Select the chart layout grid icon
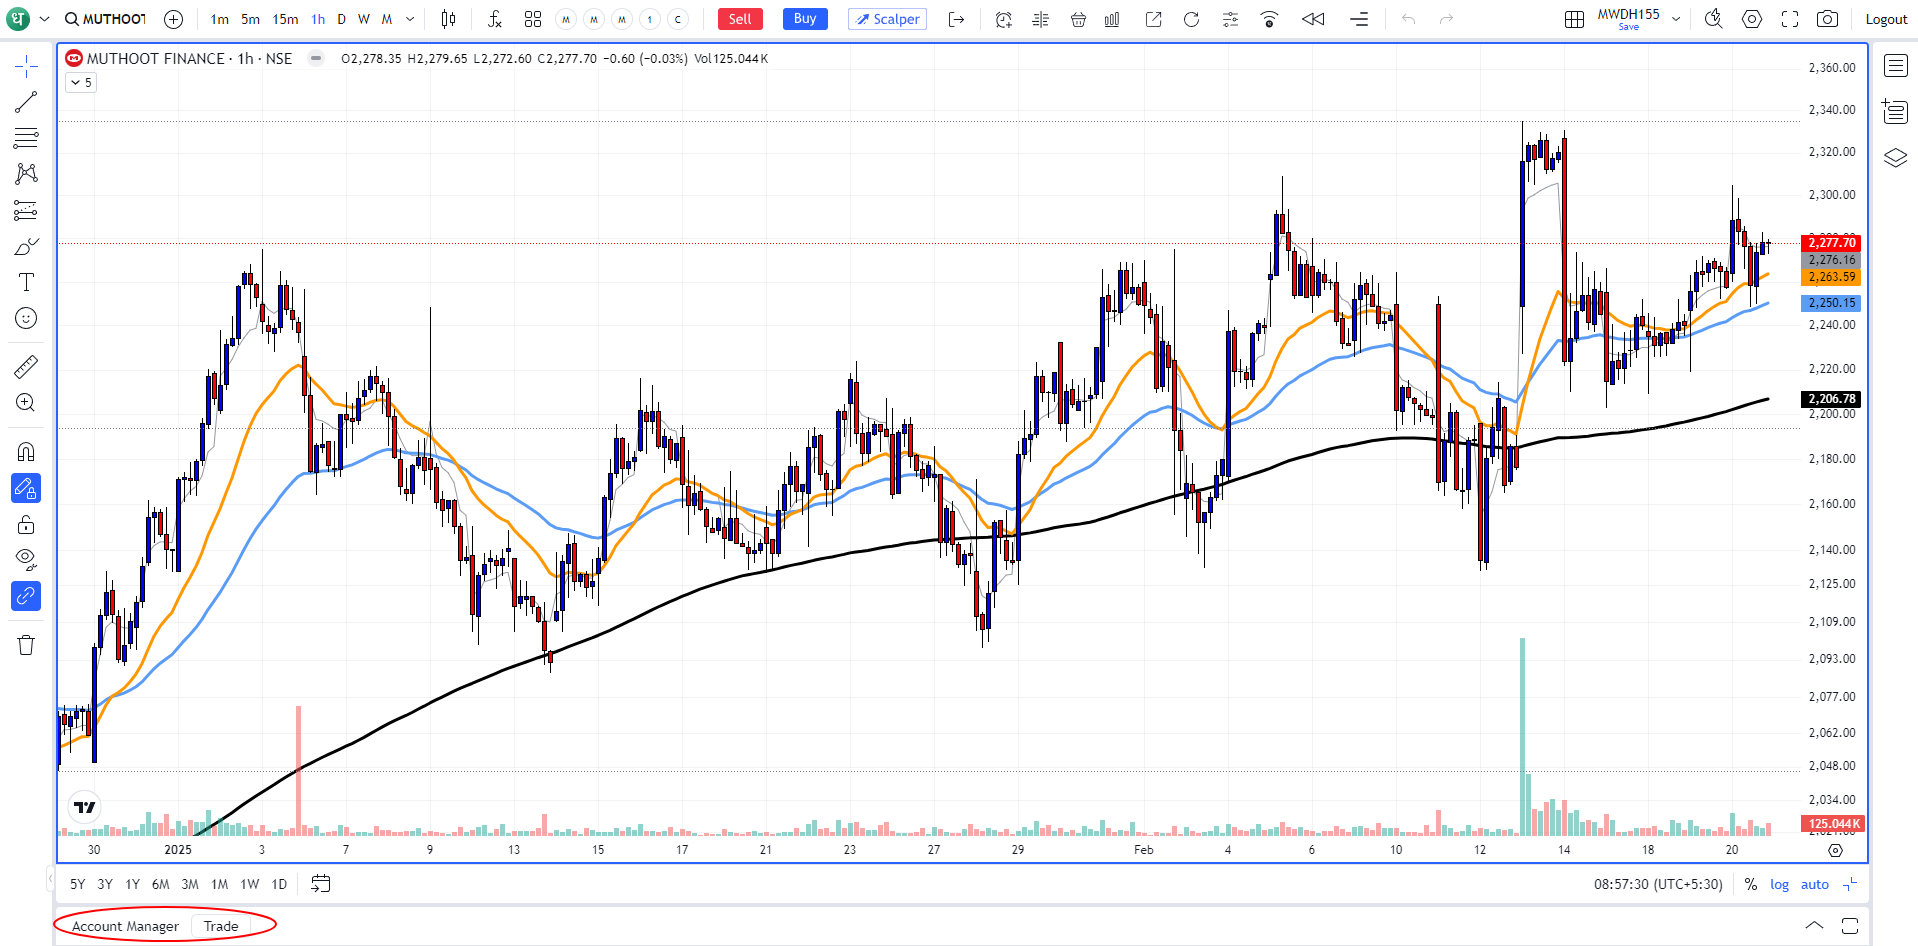 pyautogui.click(x=1574, y=19)
